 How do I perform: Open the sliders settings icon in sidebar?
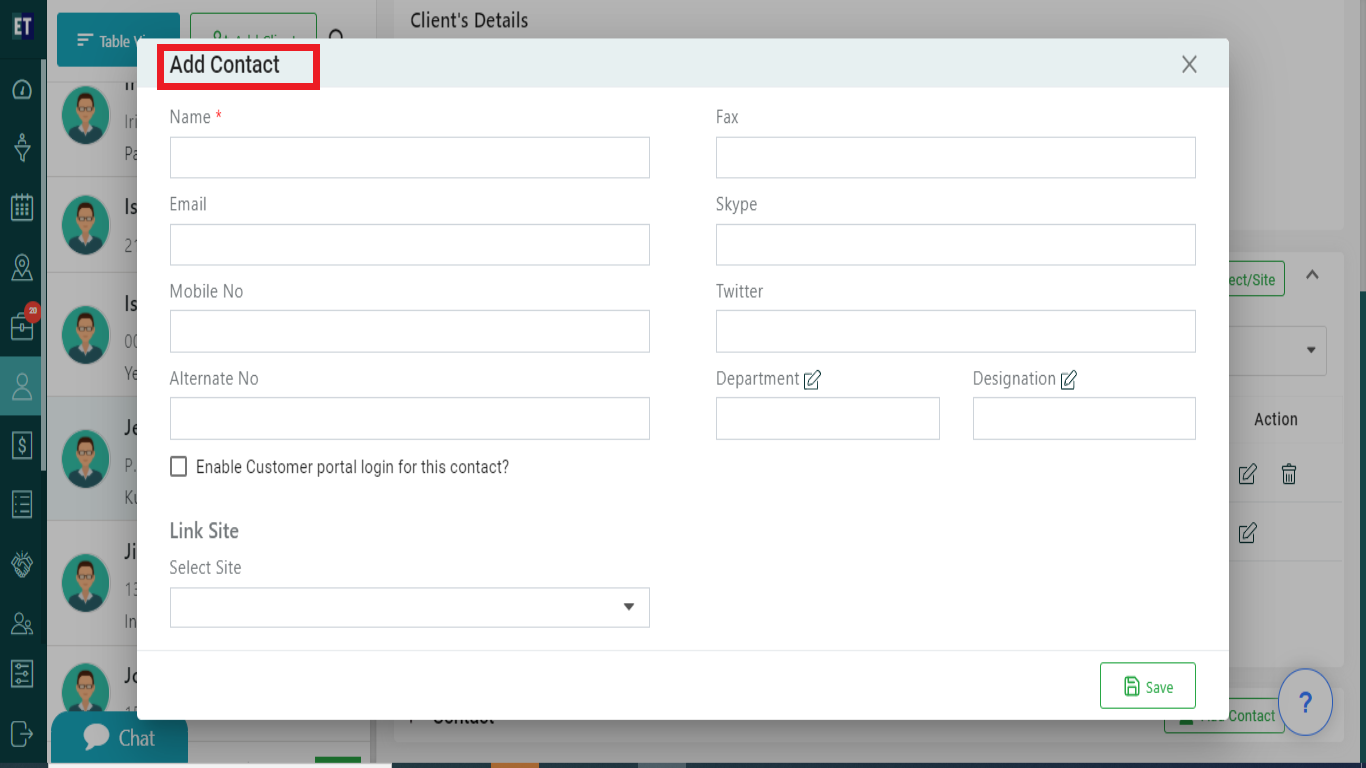tap(22, 673)
